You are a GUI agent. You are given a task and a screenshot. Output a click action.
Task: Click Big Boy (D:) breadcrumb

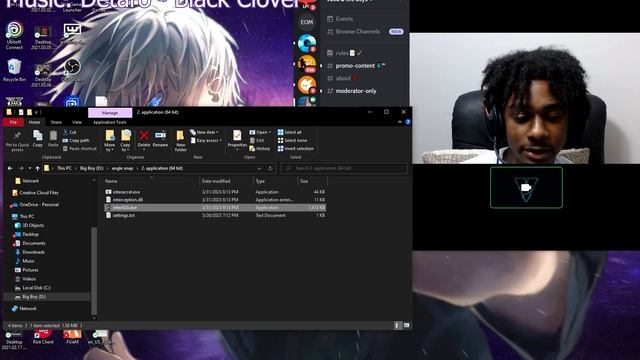click(x=91, y=168)
